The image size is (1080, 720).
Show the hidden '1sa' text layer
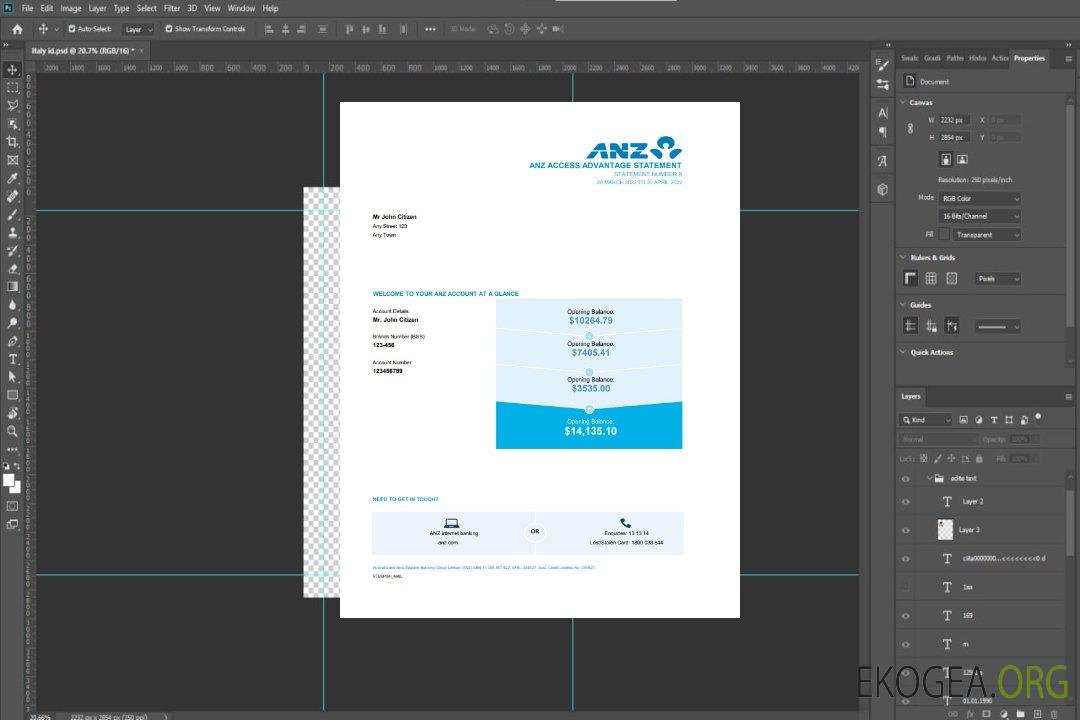click(906, 587)
